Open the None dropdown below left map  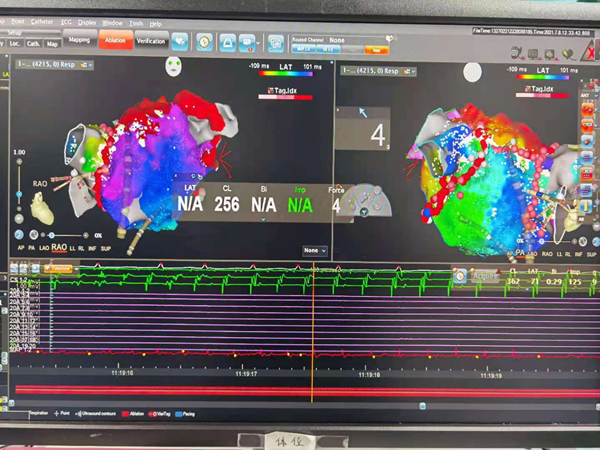tap(315, 250)
